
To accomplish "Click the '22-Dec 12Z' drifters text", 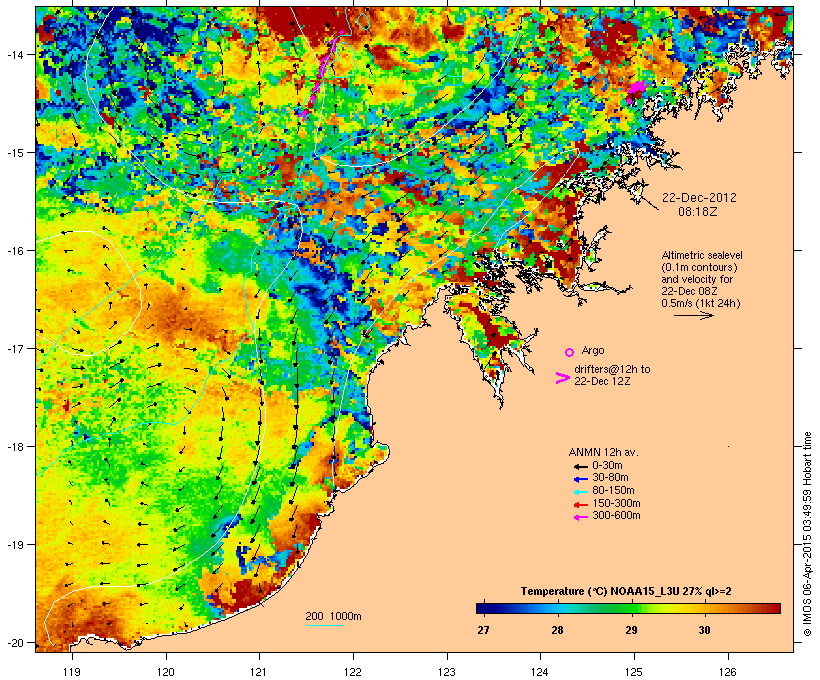I will click(x=602, y=381).
